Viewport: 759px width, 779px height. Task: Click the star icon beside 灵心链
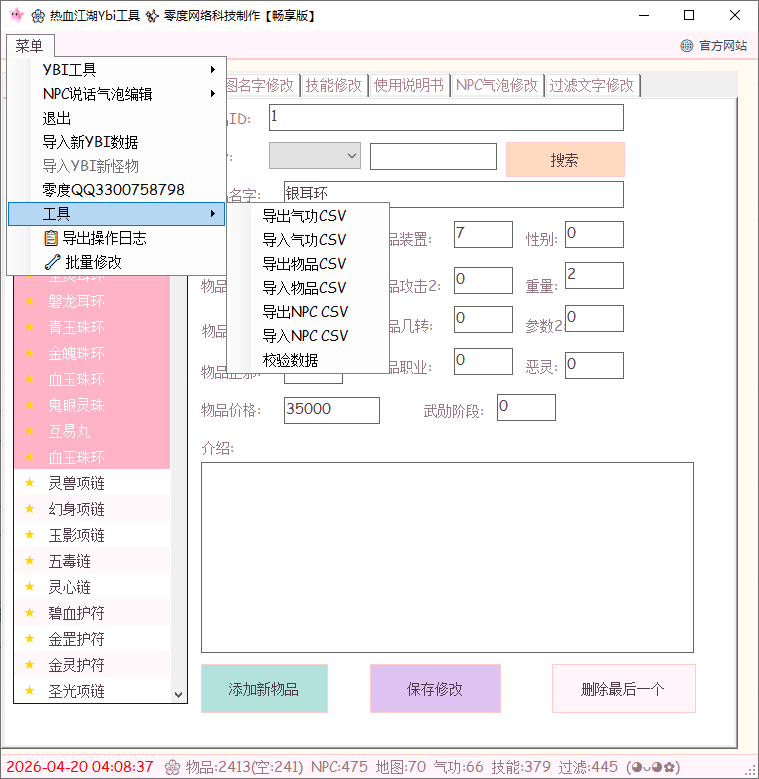pos(30,587)
